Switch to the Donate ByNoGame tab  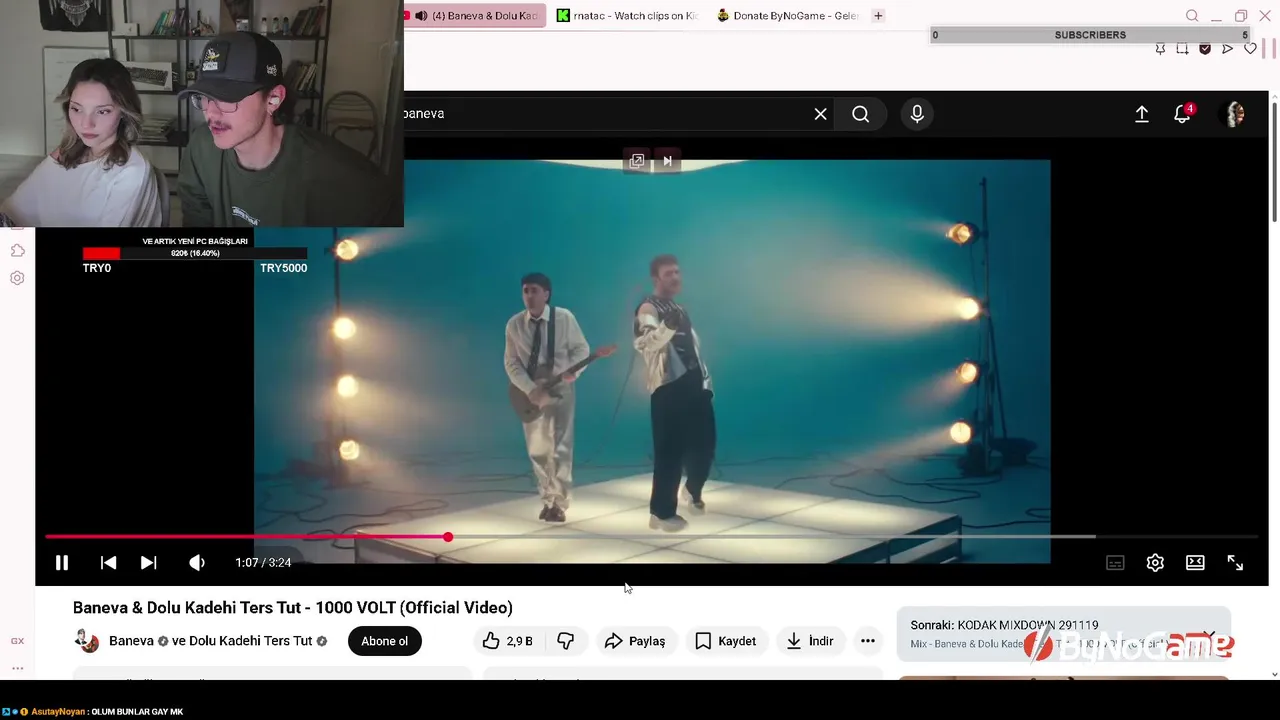787,16
